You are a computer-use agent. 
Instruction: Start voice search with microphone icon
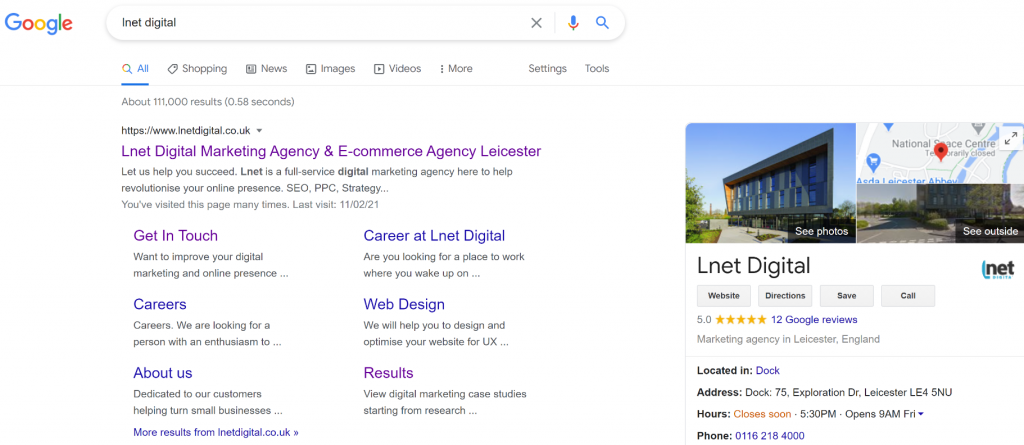click(573, 23)
